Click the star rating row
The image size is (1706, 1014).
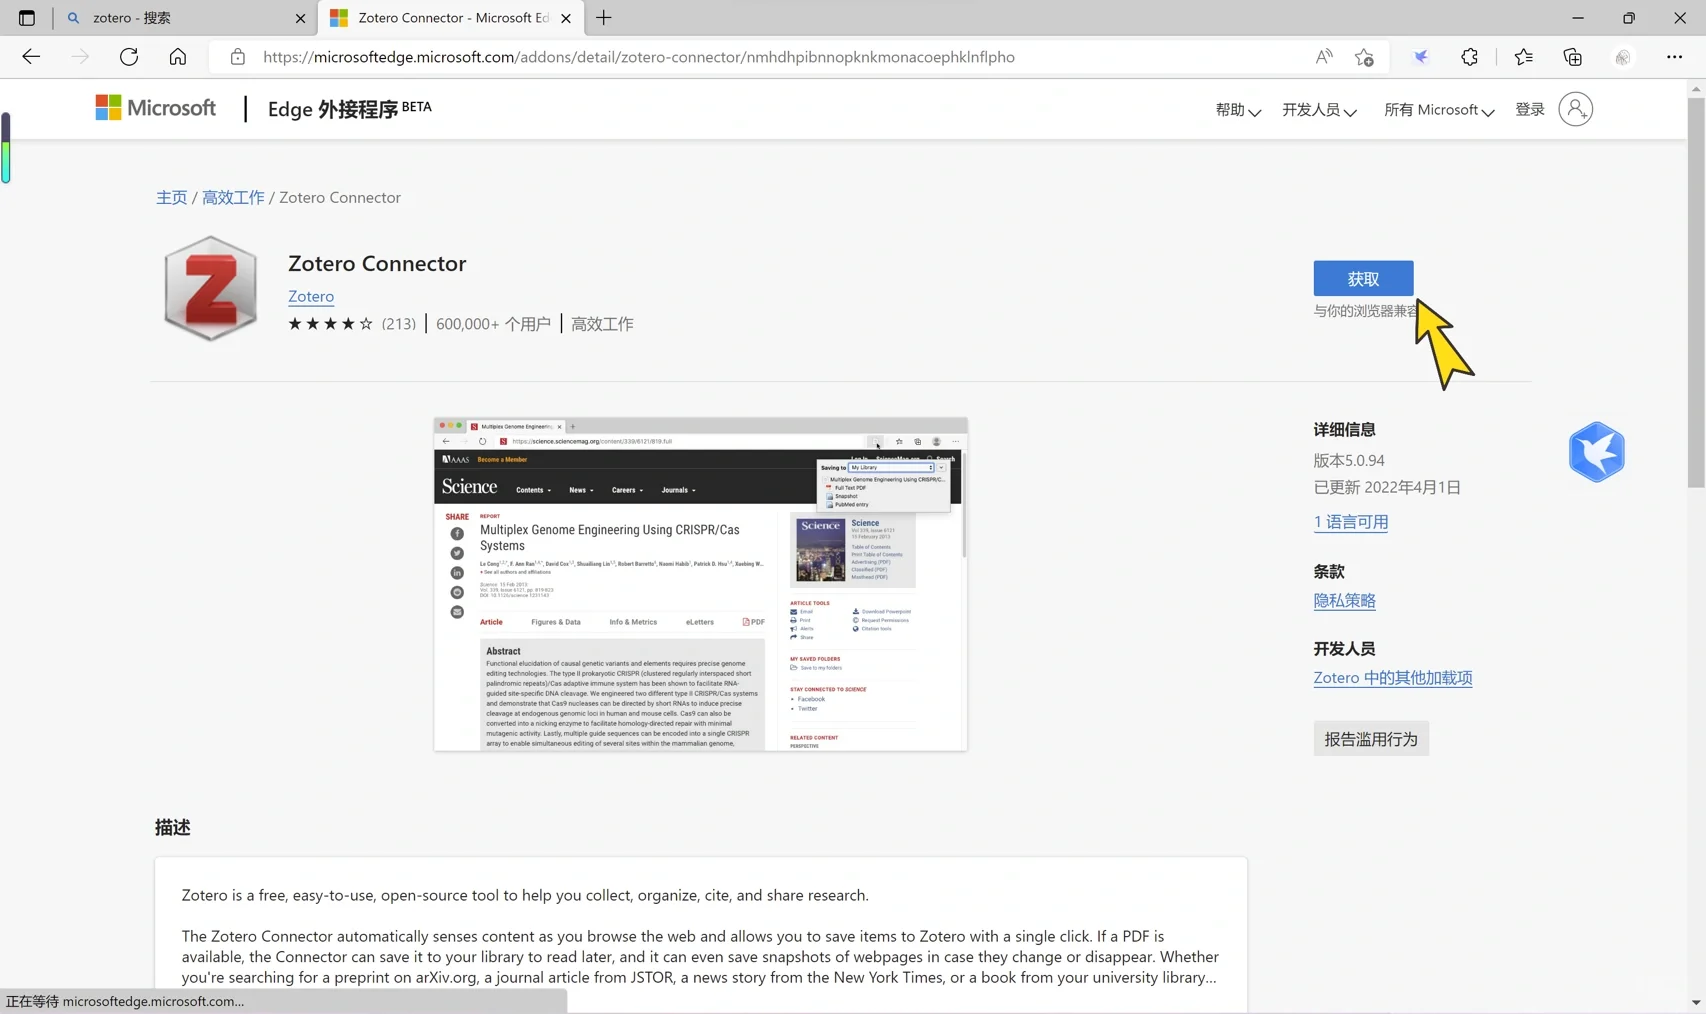click(330, 324)
